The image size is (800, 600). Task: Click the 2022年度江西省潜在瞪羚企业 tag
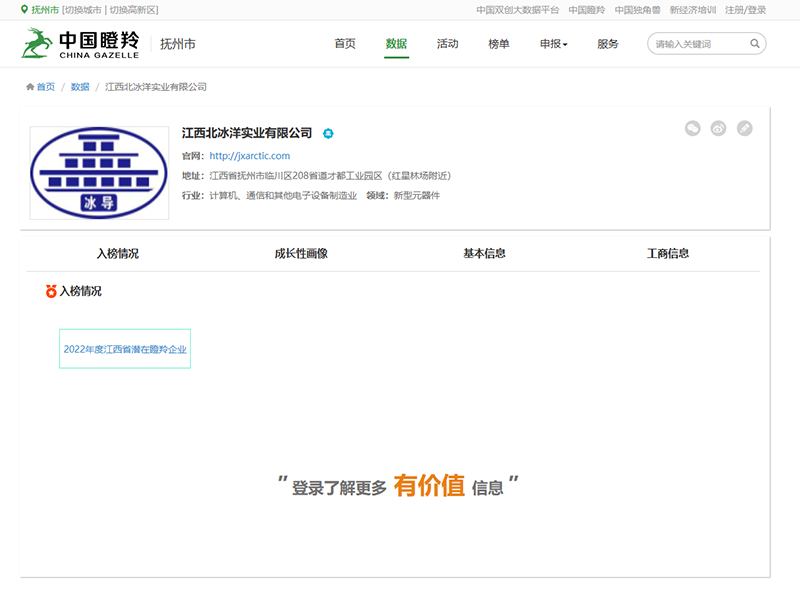(125, 349)
